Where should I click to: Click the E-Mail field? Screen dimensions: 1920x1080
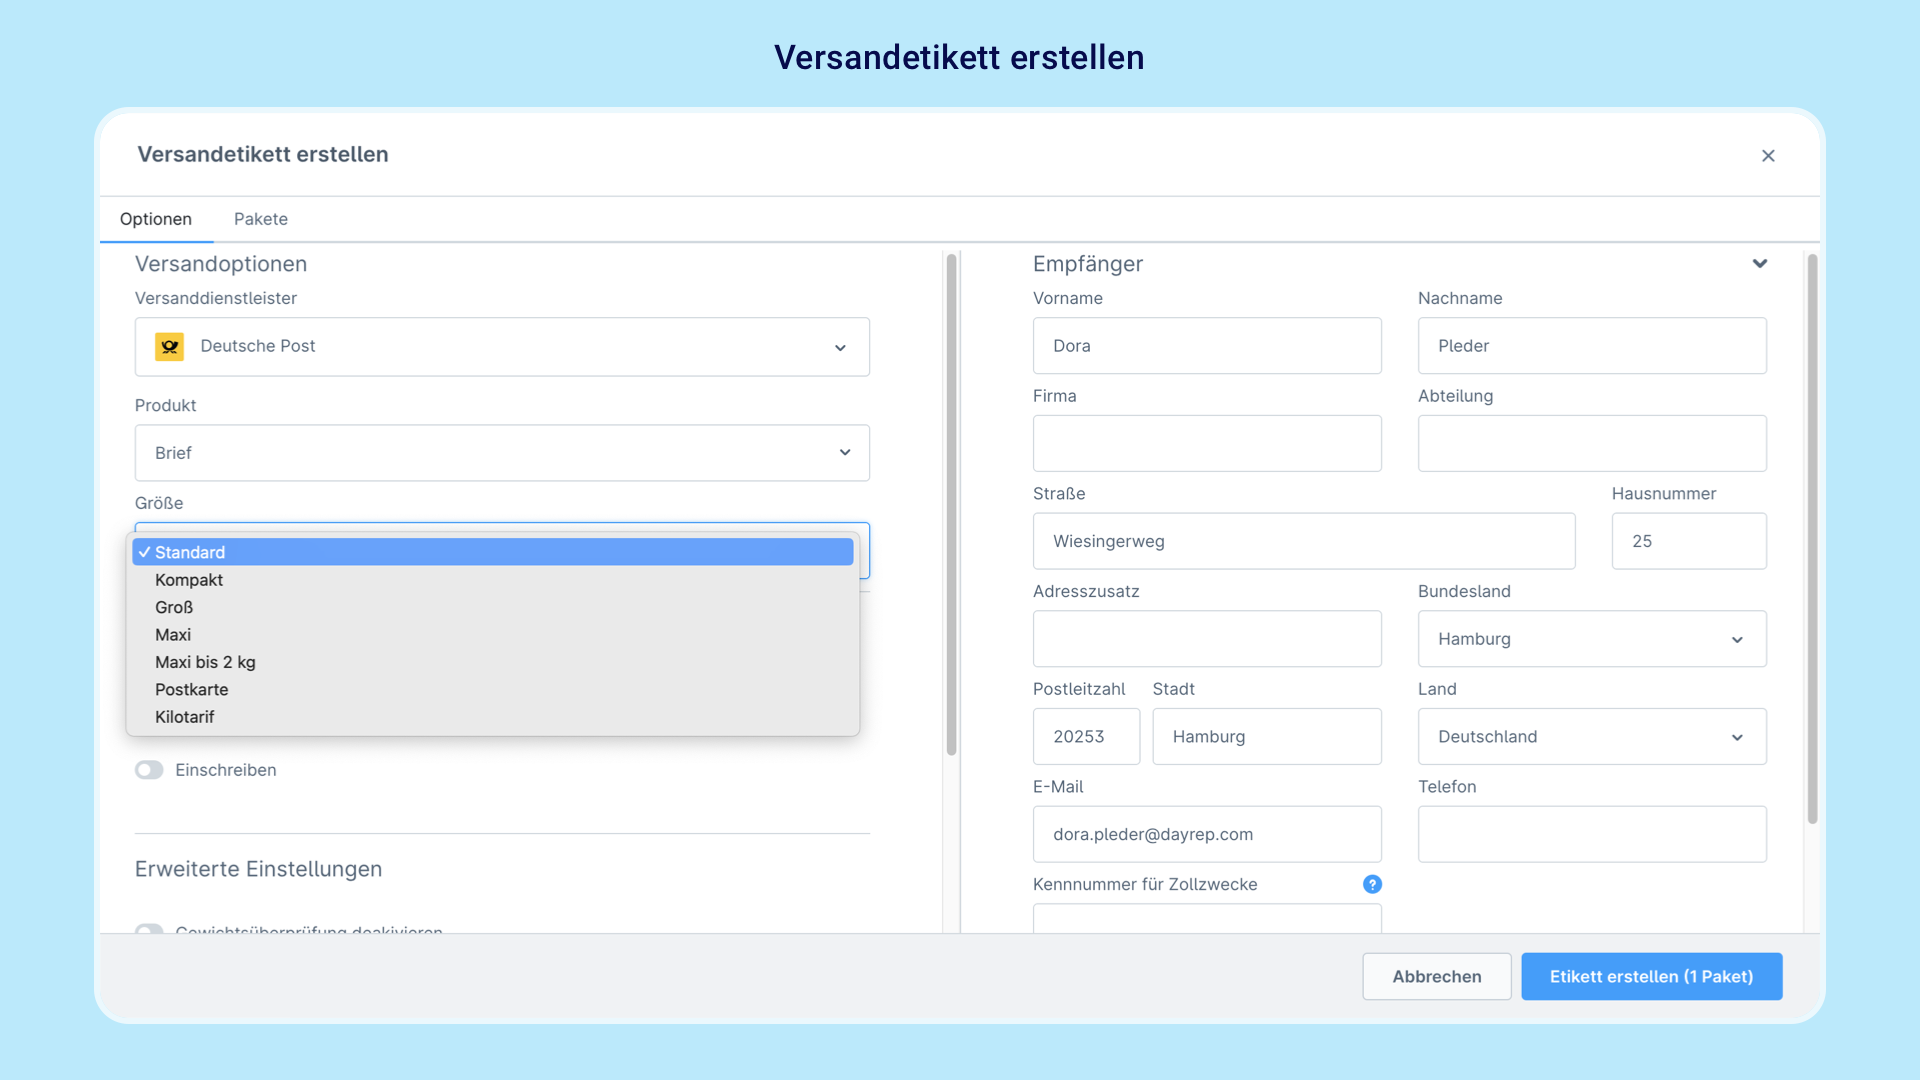tap(1207, 834)
